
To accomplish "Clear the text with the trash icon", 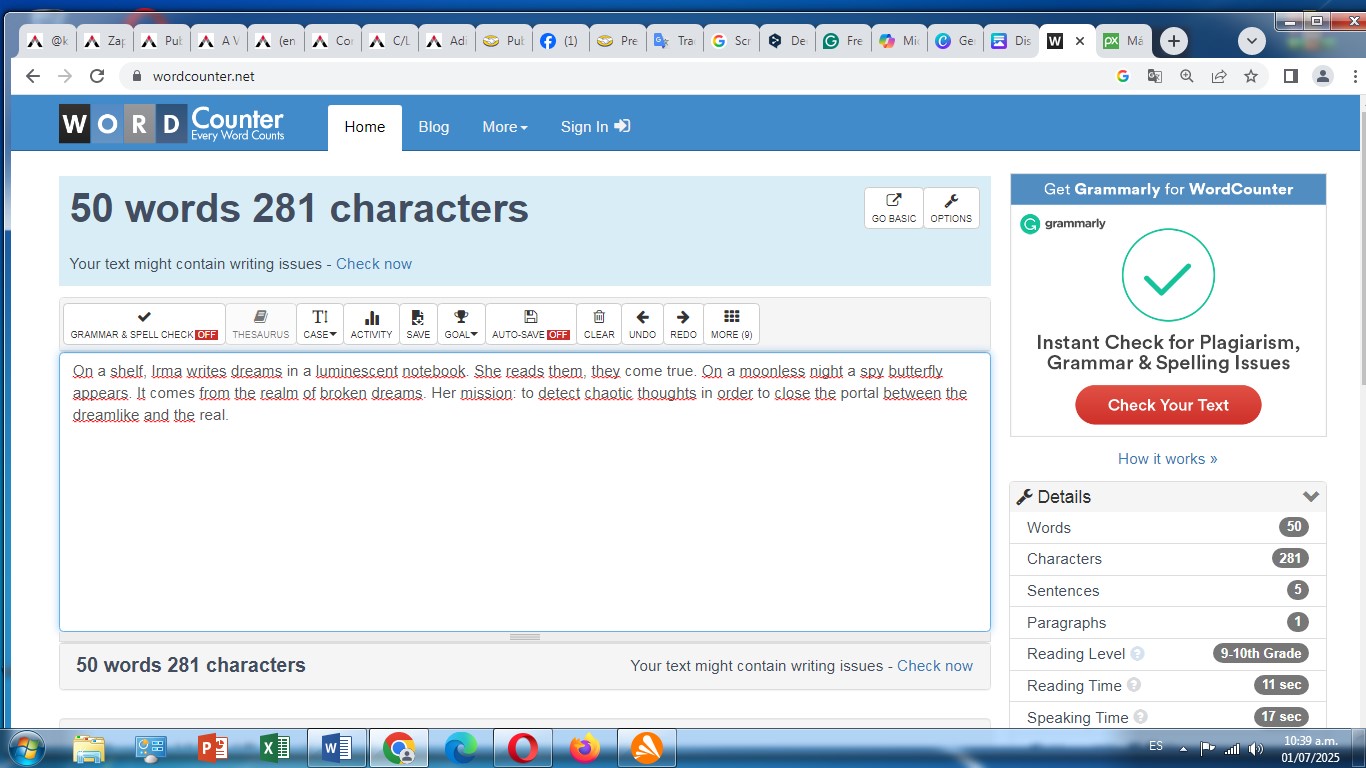I will coord(599,324).
